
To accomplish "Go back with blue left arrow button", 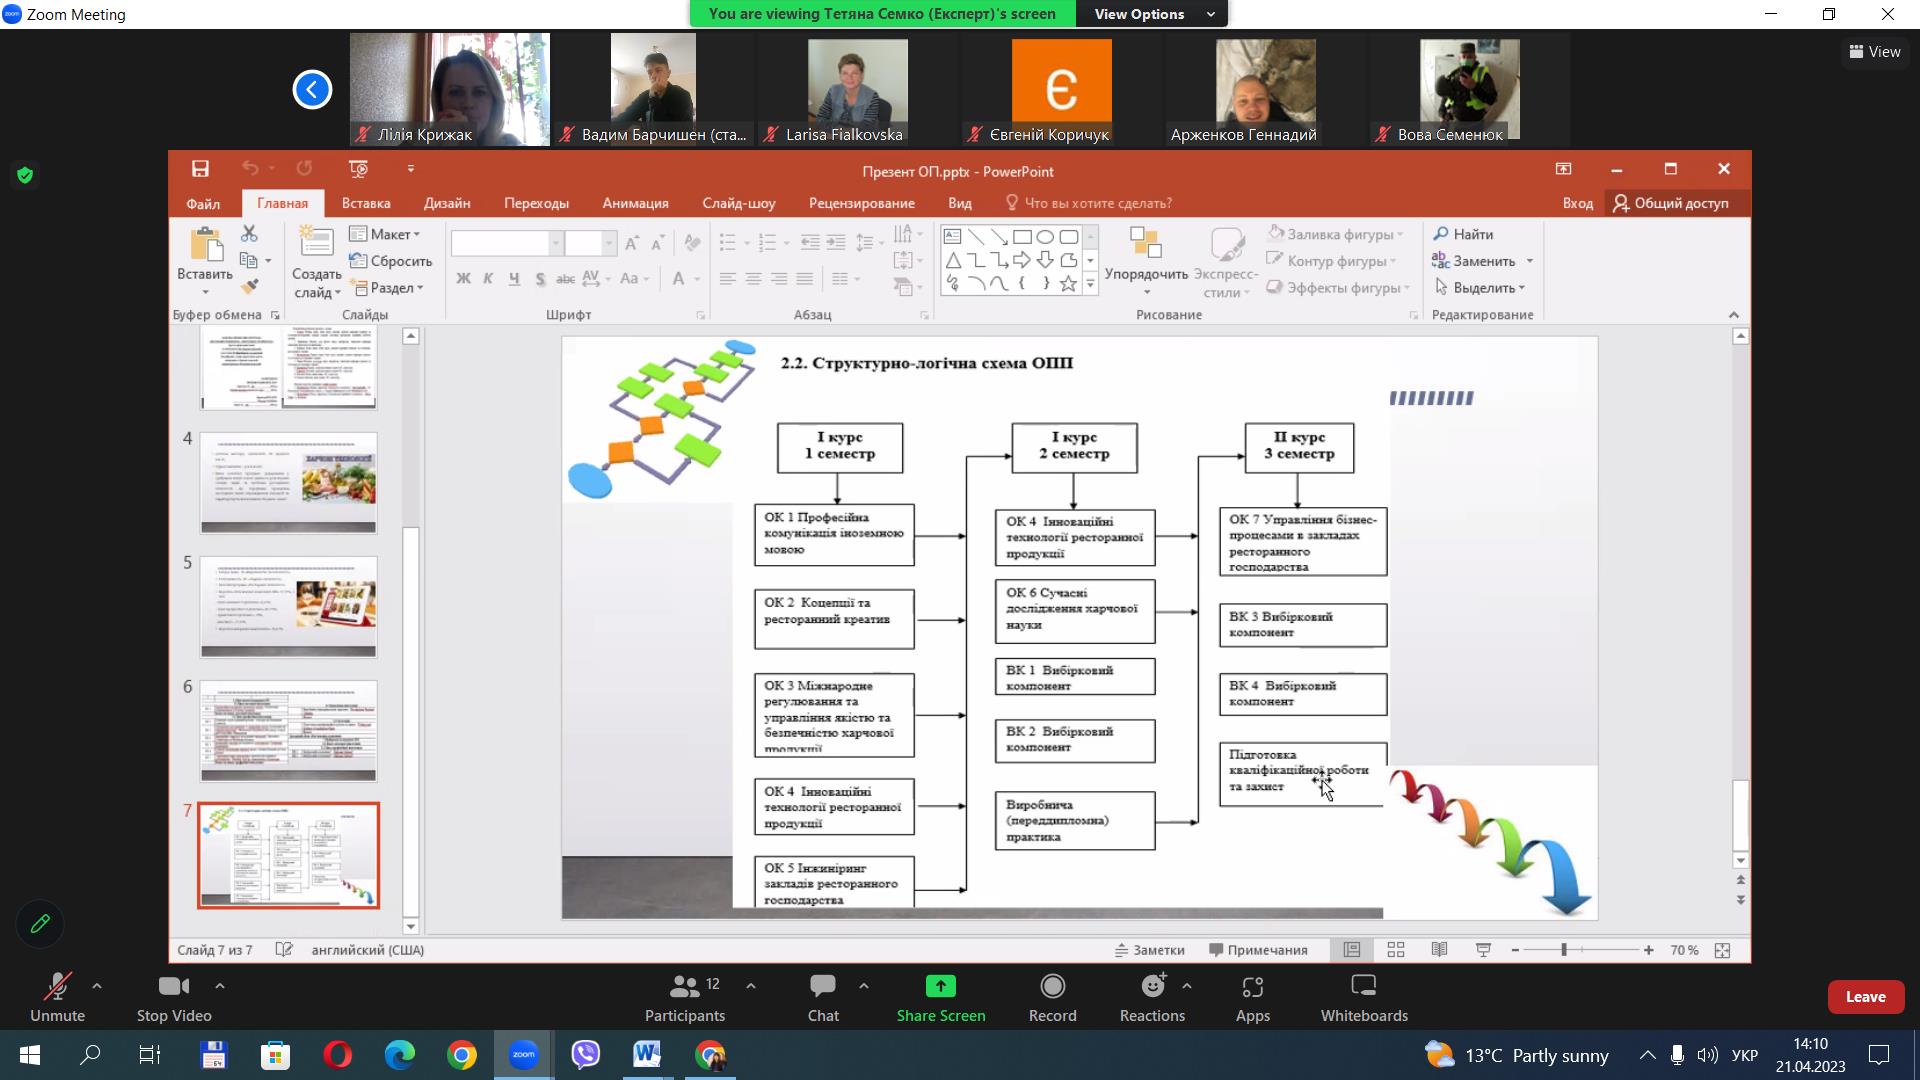I will pos(312,90).
